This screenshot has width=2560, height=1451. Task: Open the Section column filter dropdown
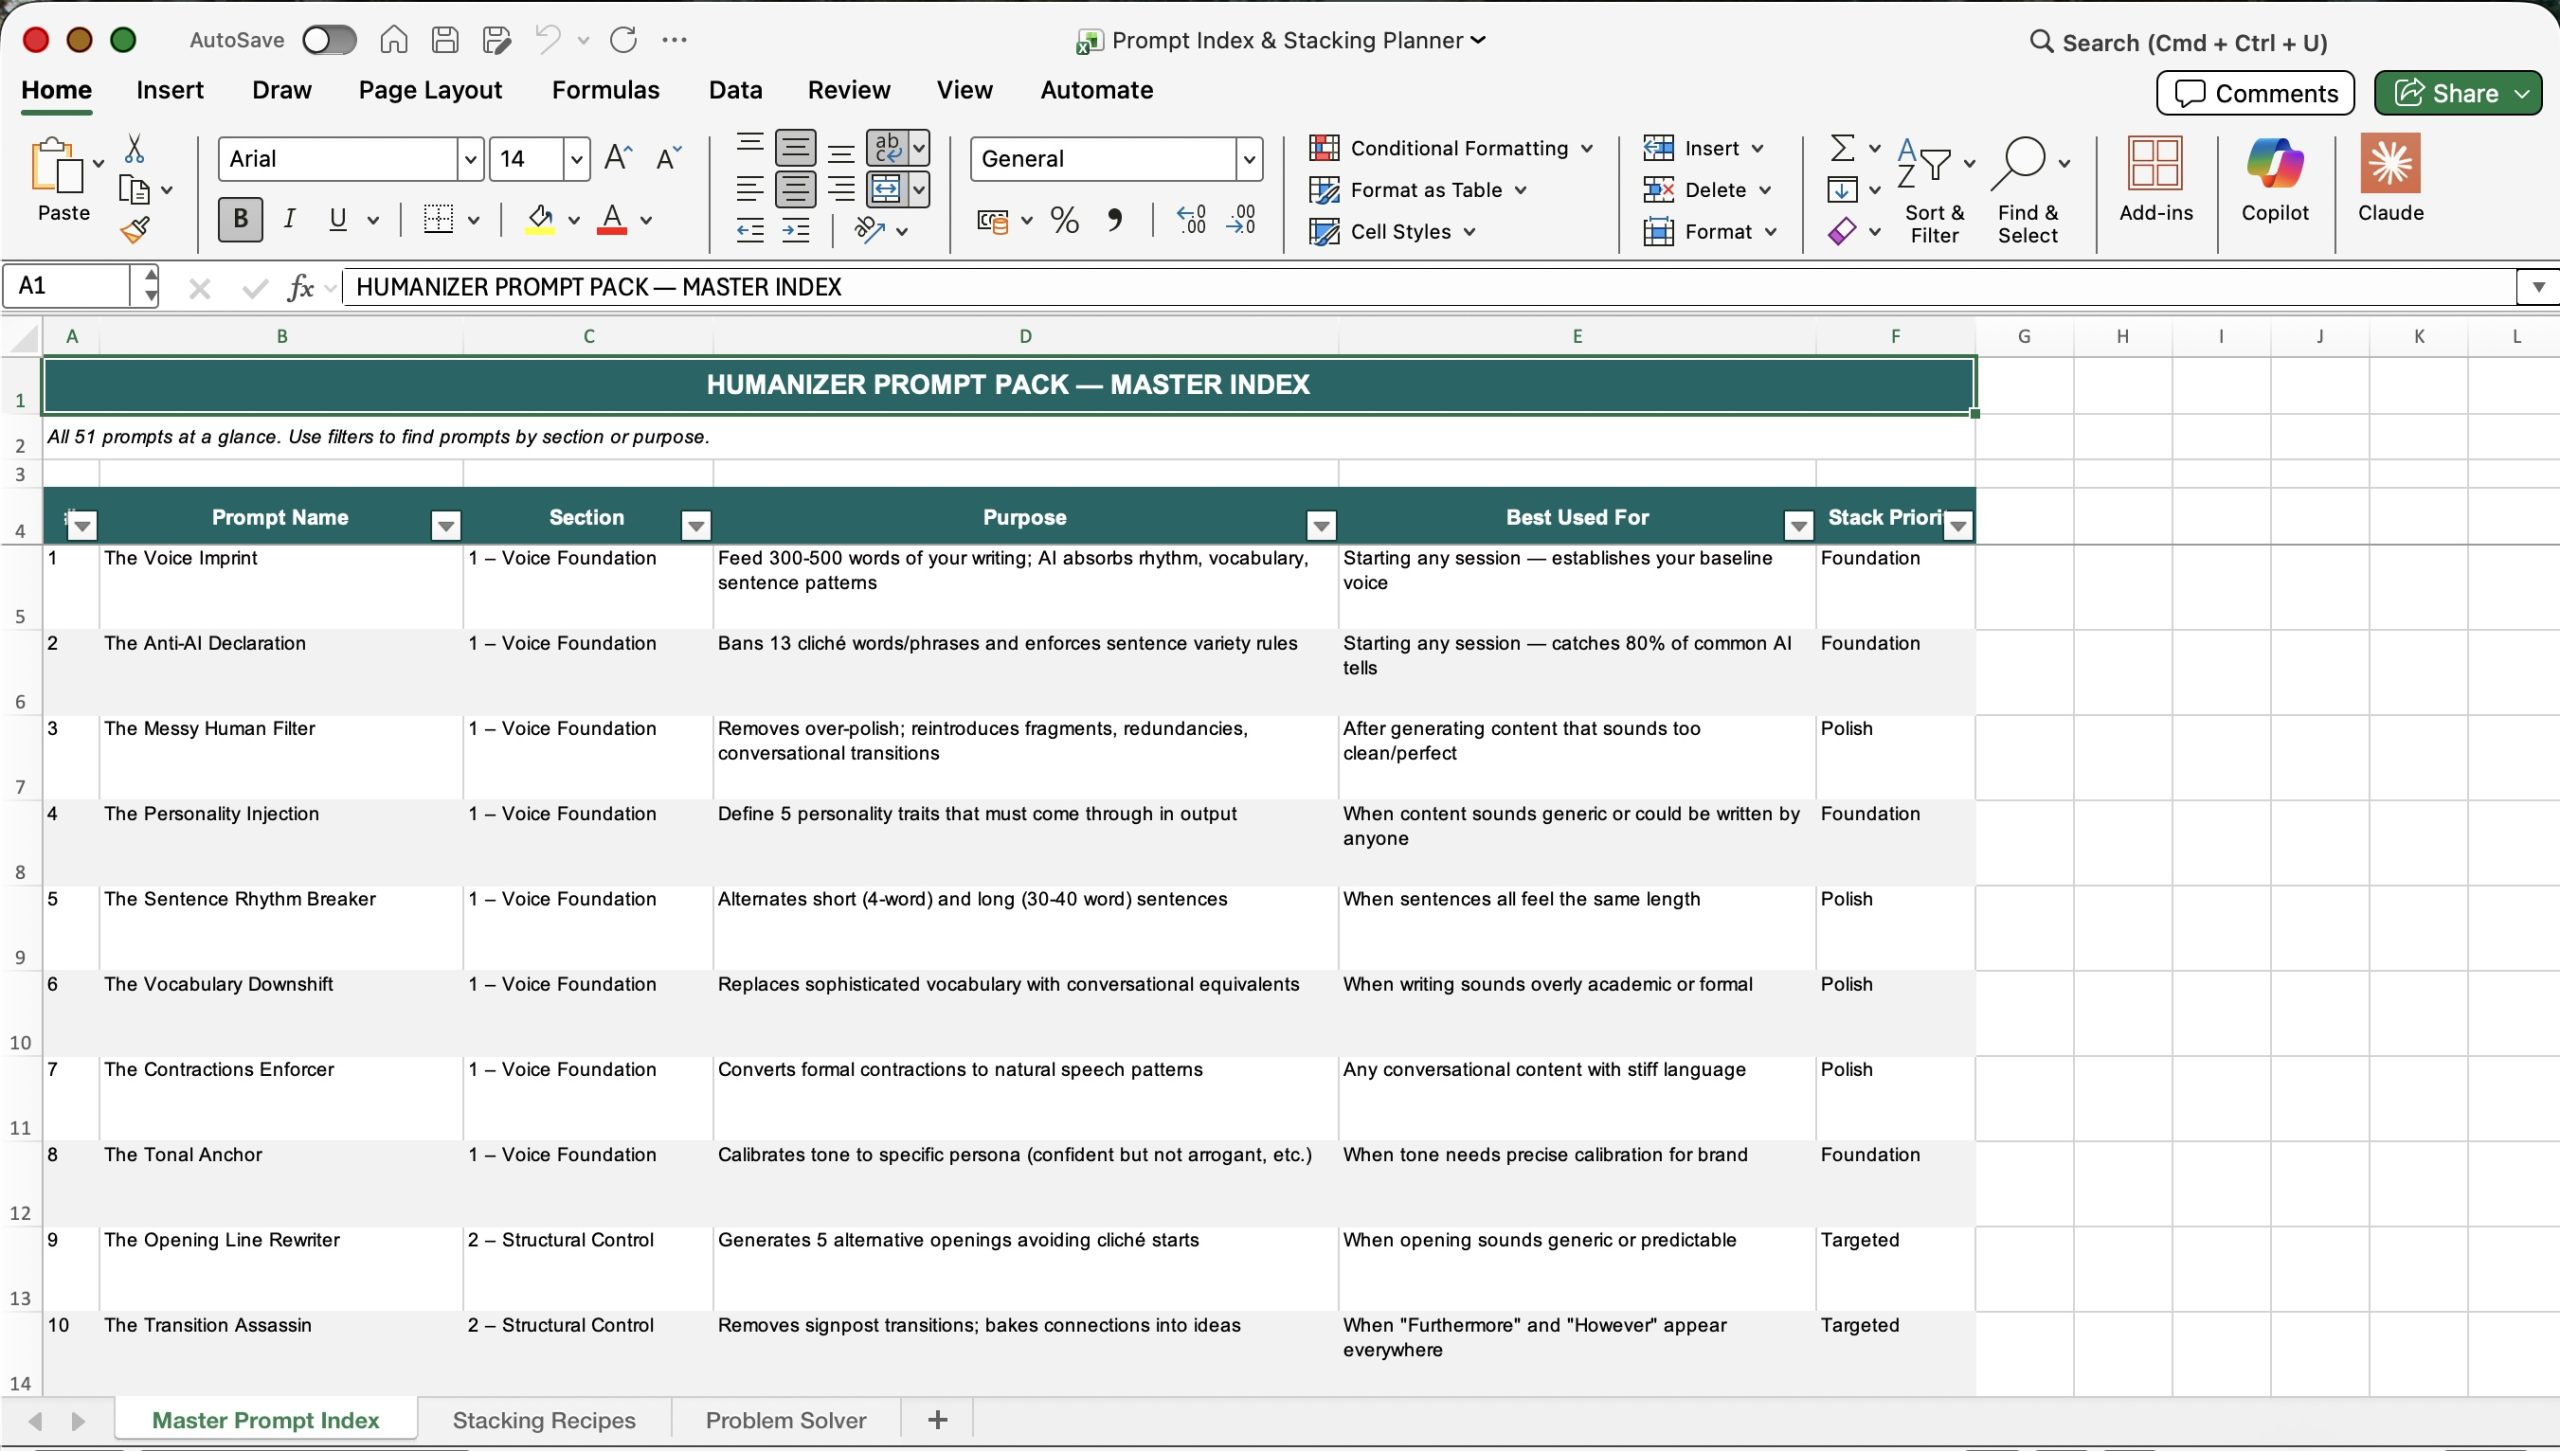pyautogui.click(x=696, y=524)
